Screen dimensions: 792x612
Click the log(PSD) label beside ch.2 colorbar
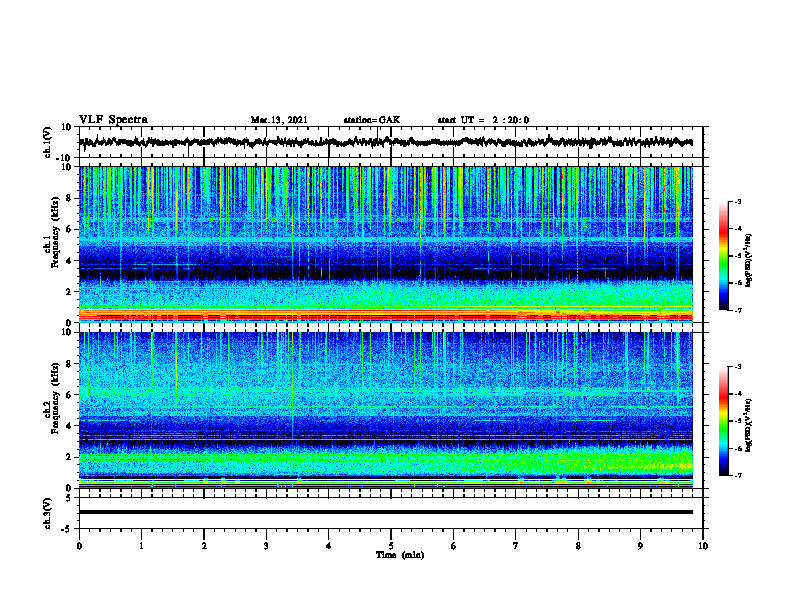tap(748, 425)
